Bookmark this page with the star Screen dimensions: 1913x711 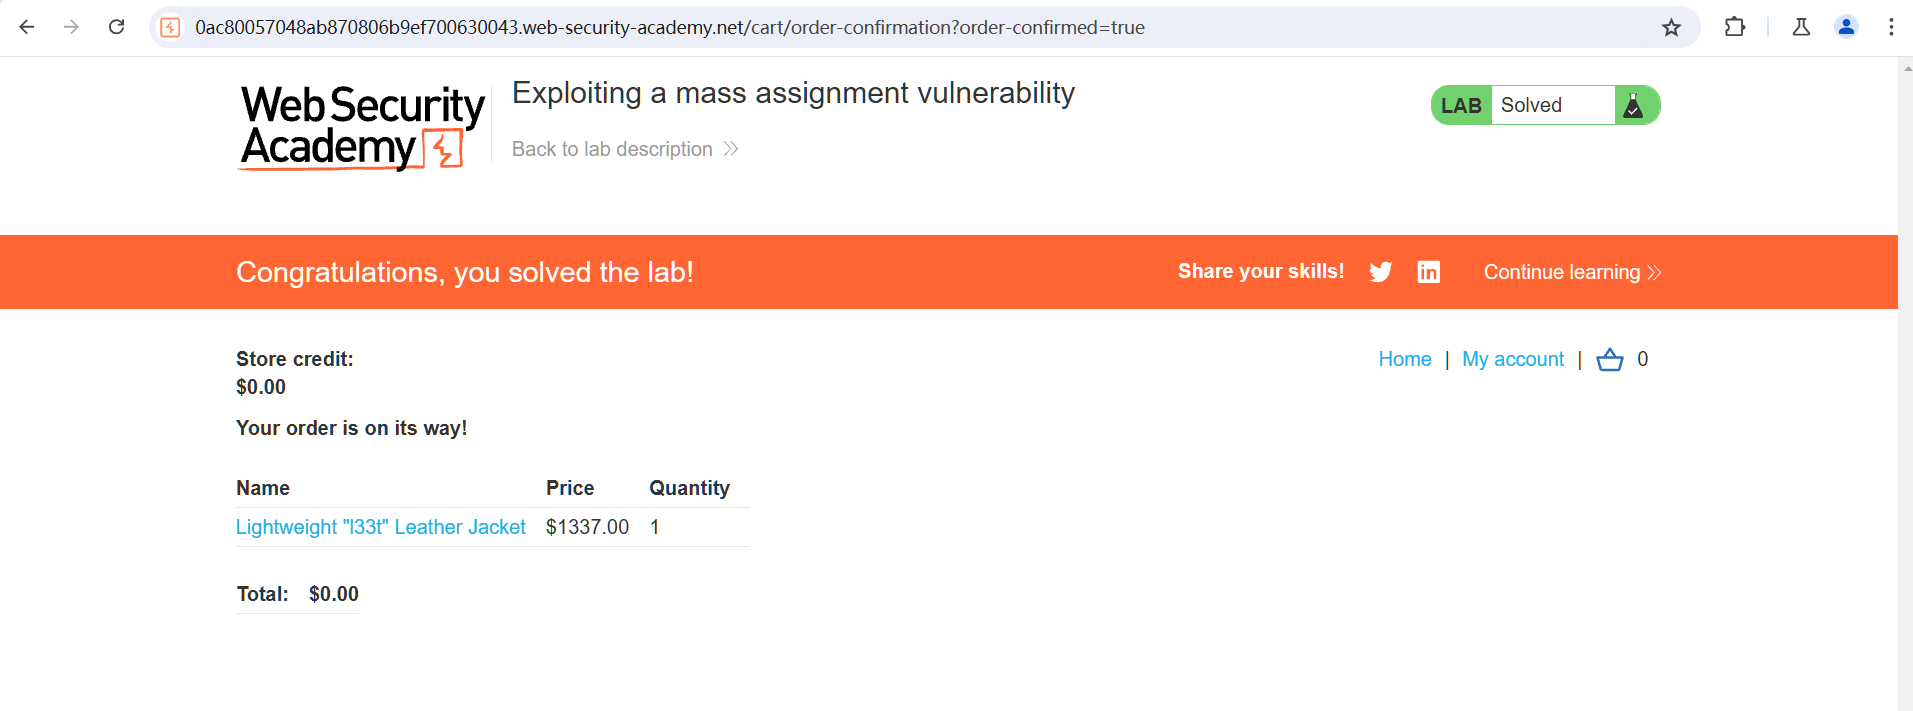(1671, 27)
